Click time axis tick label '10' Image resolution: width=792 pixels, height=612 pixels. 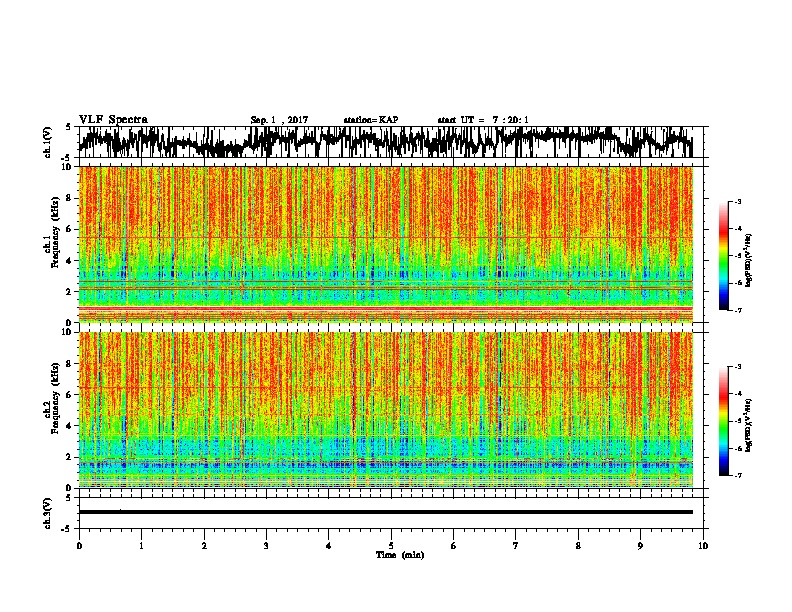click(x=703, y=545)
